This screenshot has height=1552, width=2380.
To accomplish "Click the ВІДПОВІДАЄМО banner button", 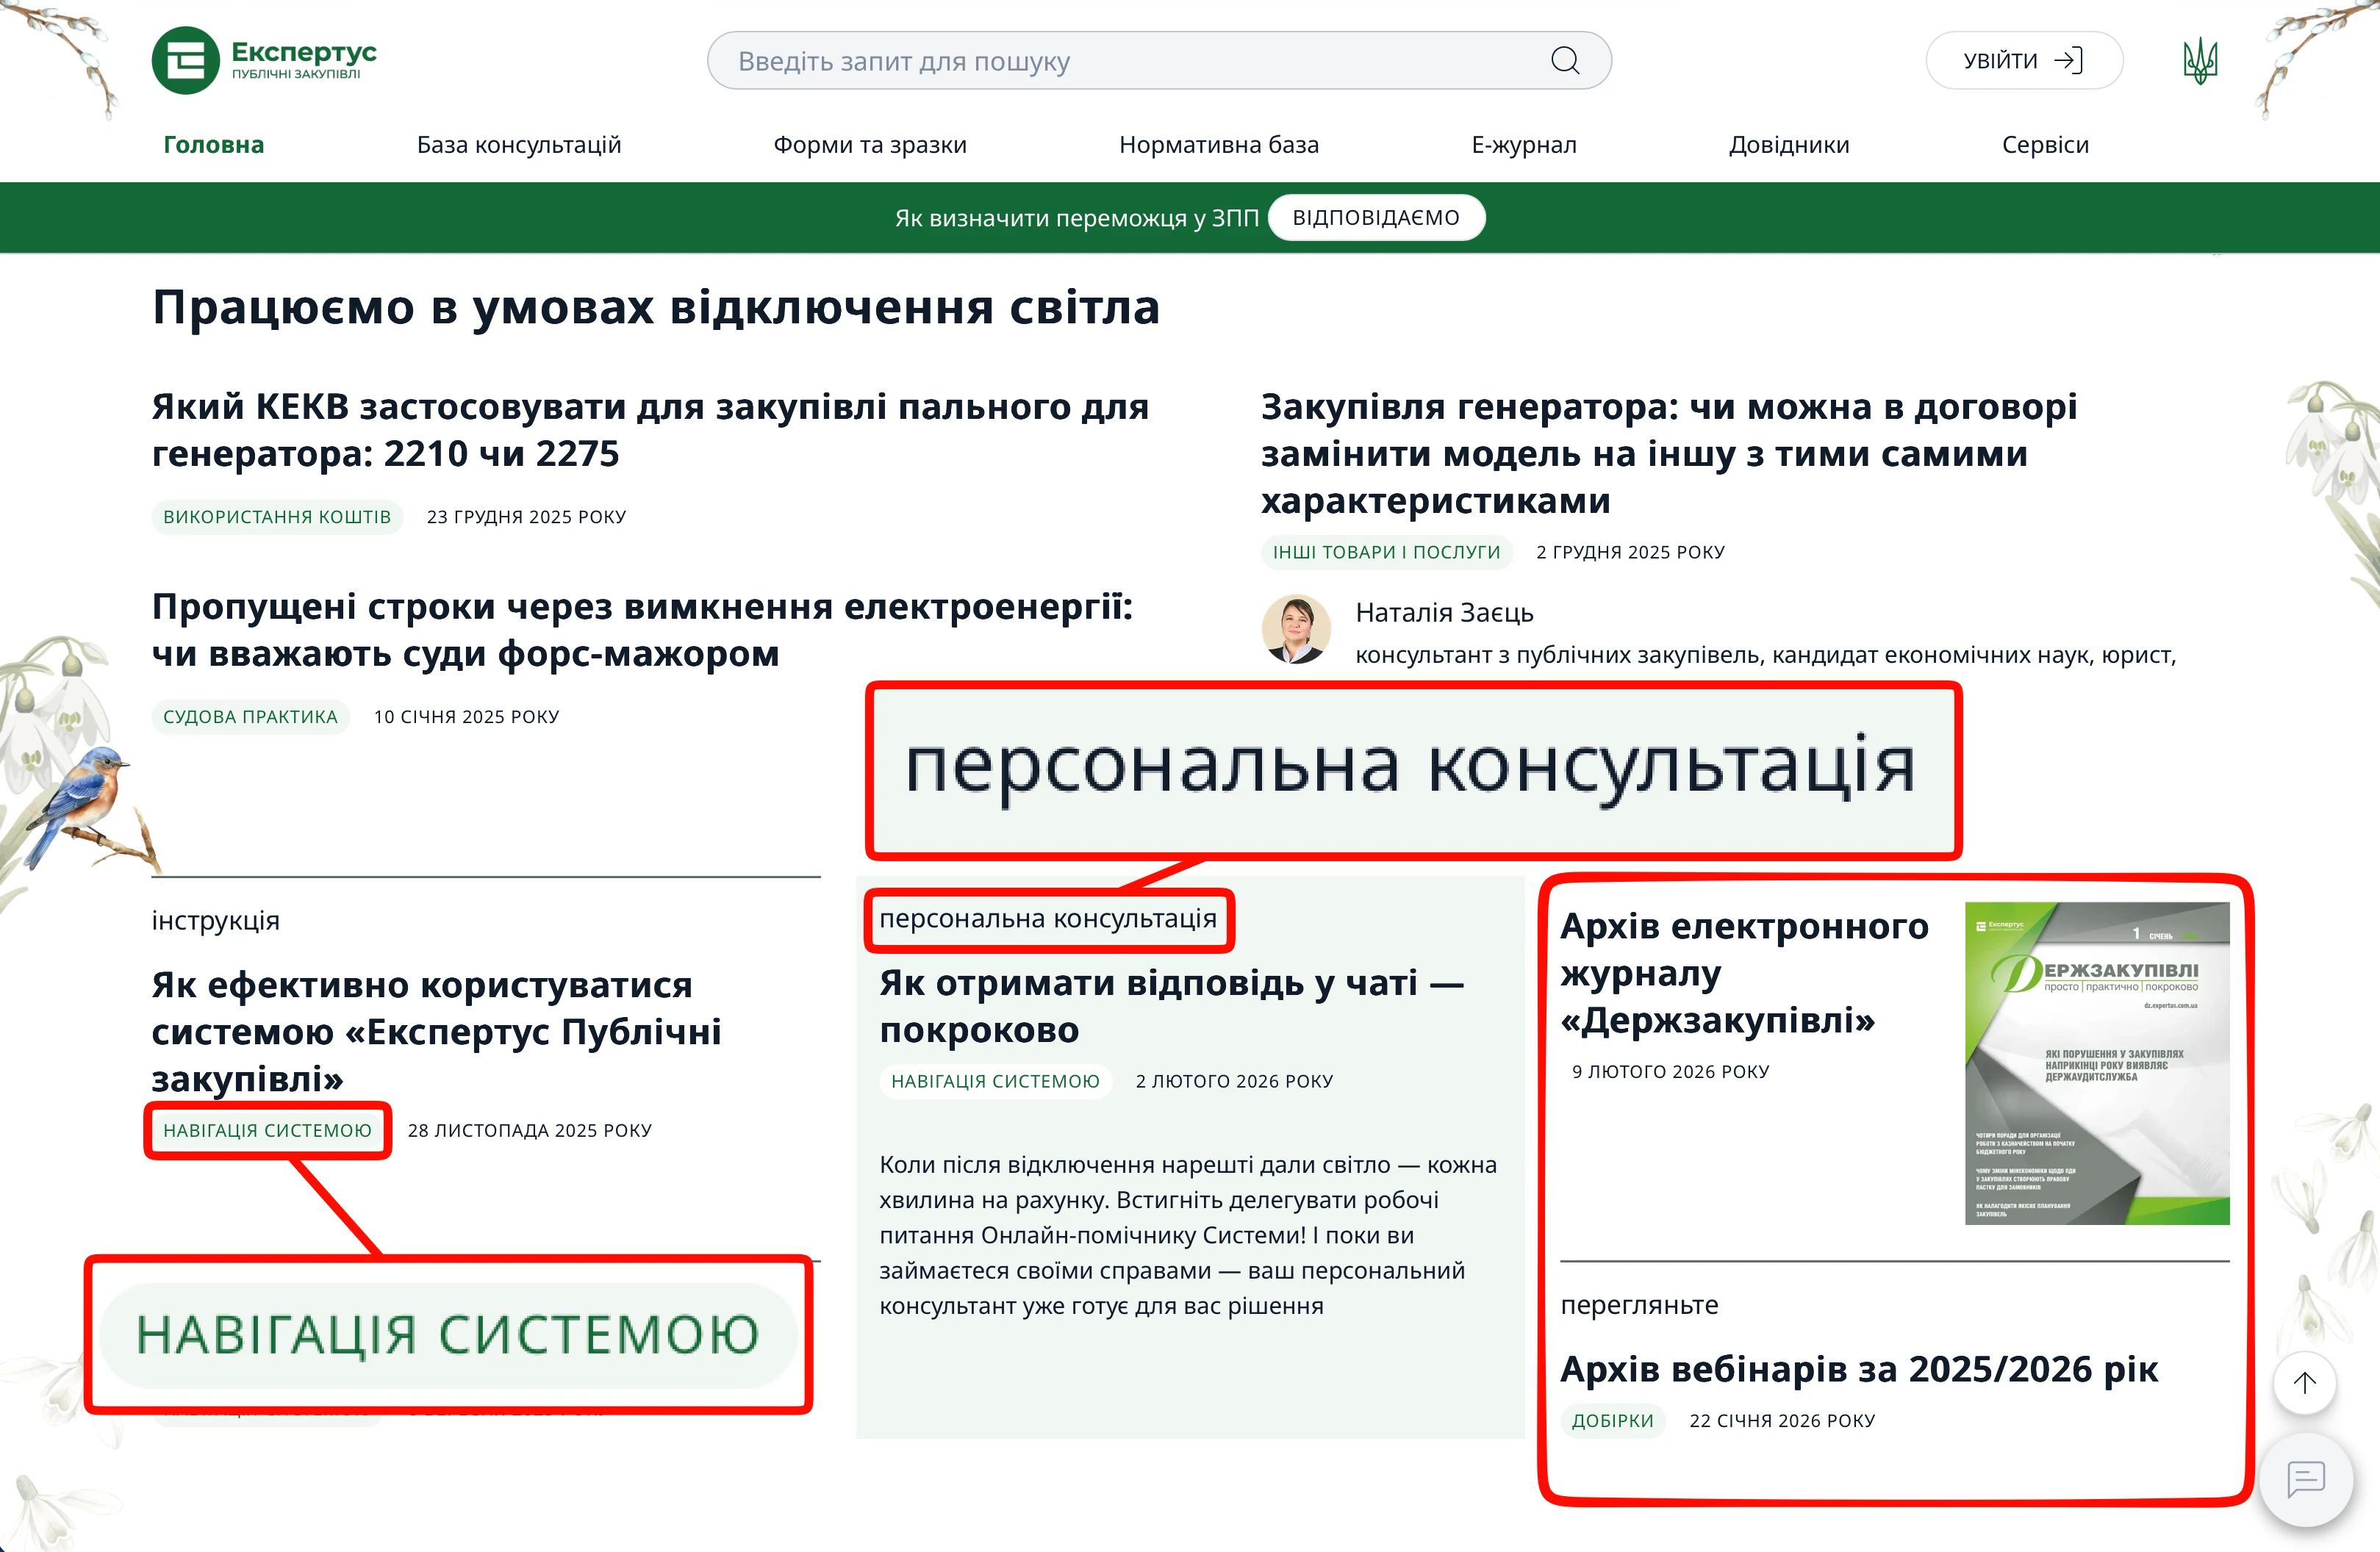I will tap(1377, 217).
